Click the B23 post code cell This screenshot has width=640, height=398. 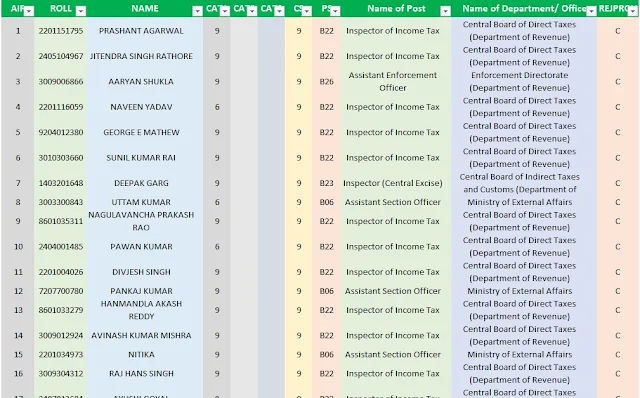click(327, 183)
